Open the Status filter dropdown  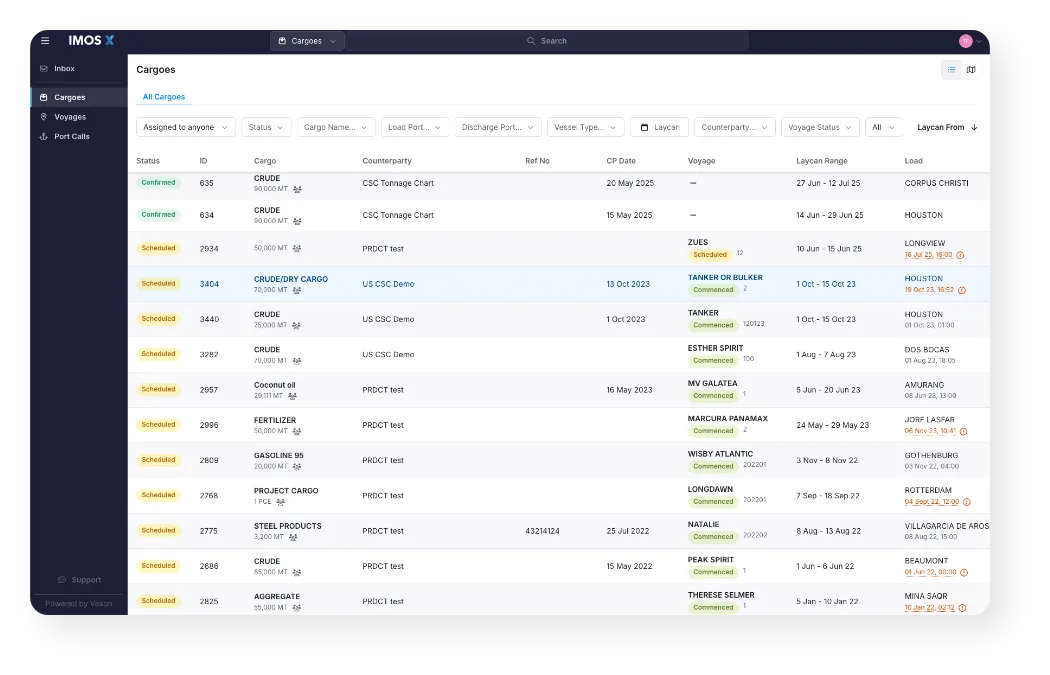coord(266,128)
